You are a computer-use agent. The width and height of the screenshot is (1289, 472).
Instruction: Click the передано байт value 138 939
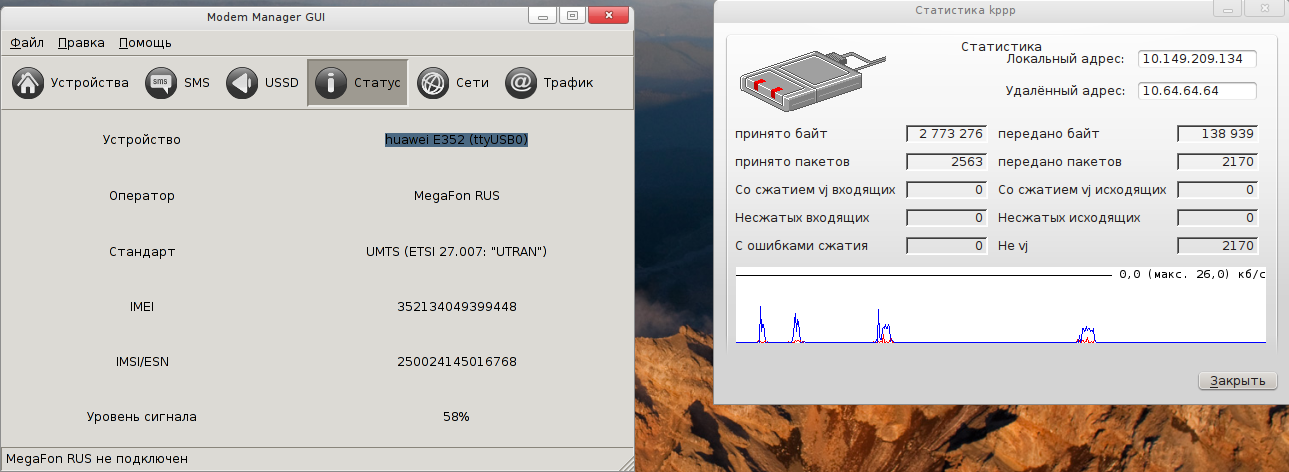(x=1218, y=133)
